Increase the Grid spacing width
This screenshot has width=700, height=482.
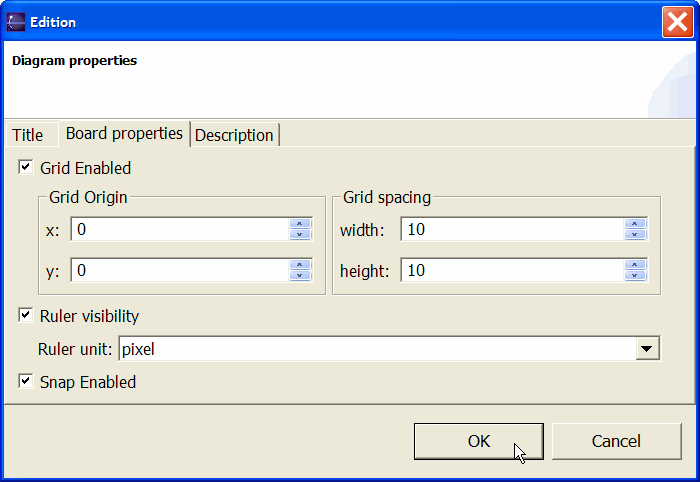(x=635, y=224)
